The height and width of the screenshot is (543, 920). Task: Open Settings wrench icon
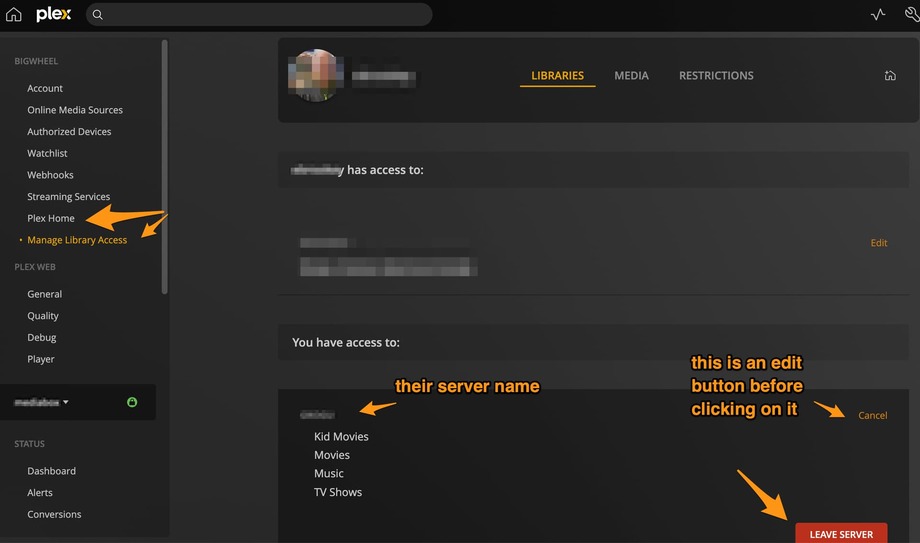(912, 15)
